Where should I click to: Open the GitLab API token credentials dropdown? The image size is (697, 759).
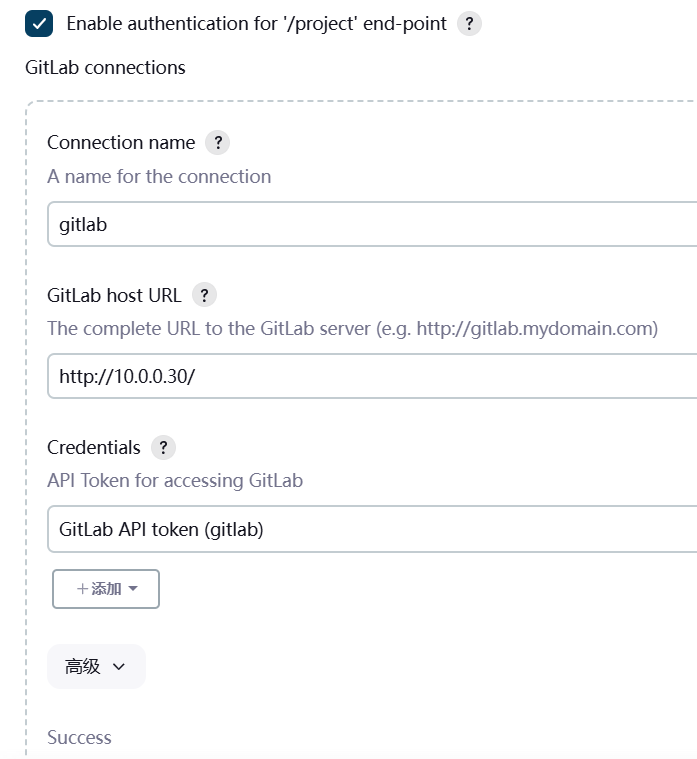click(x=370, y=529)
